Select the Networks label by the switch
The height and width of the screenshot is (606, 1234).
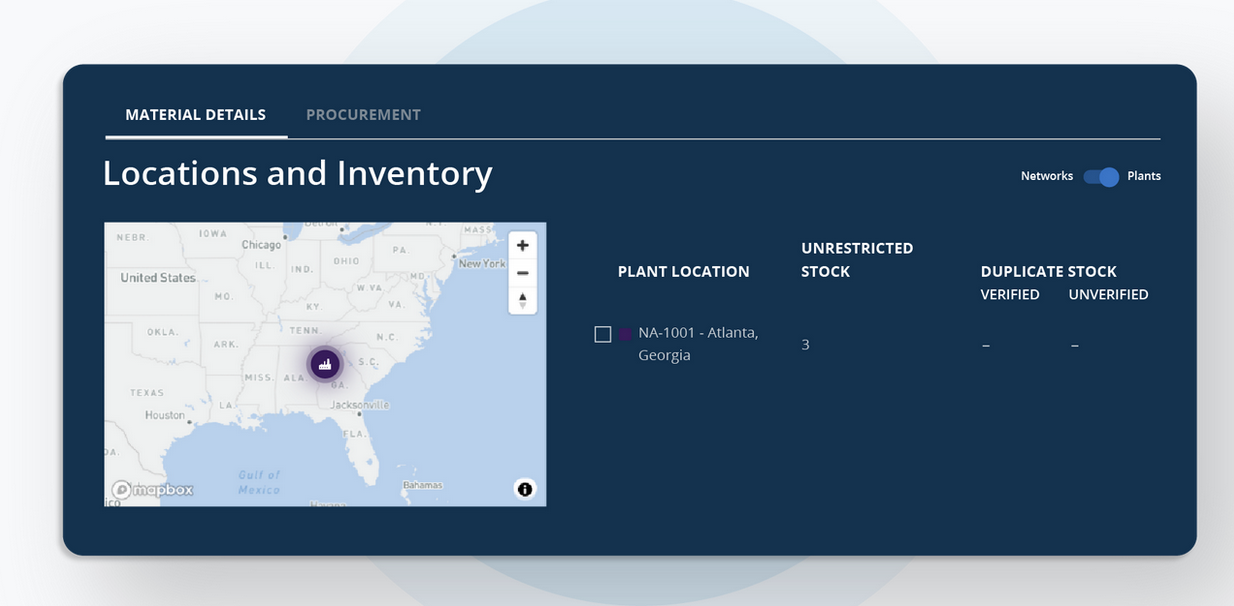point(1046,176)
